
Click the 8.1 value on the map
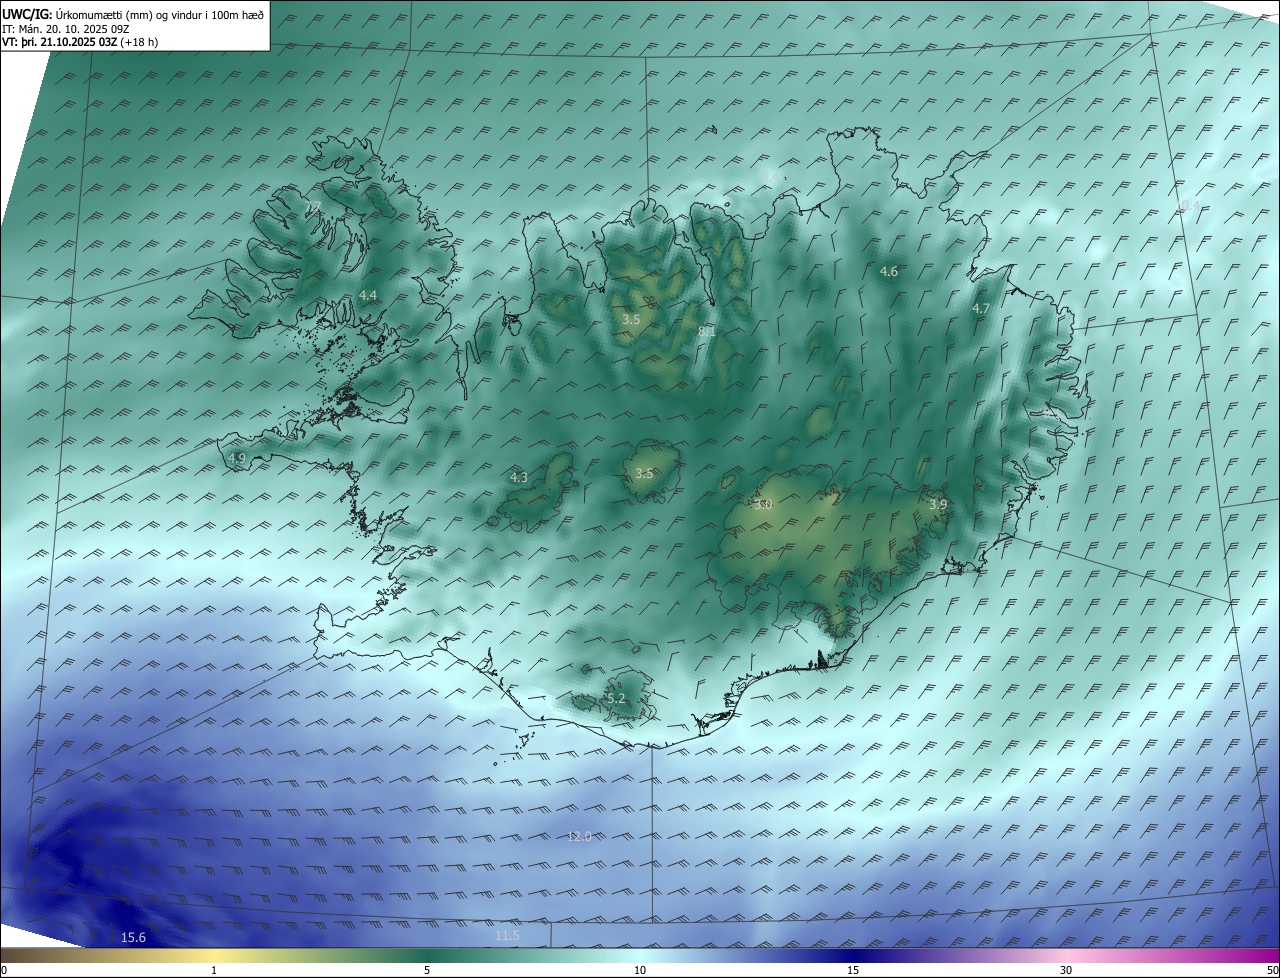tap(707, 331)
